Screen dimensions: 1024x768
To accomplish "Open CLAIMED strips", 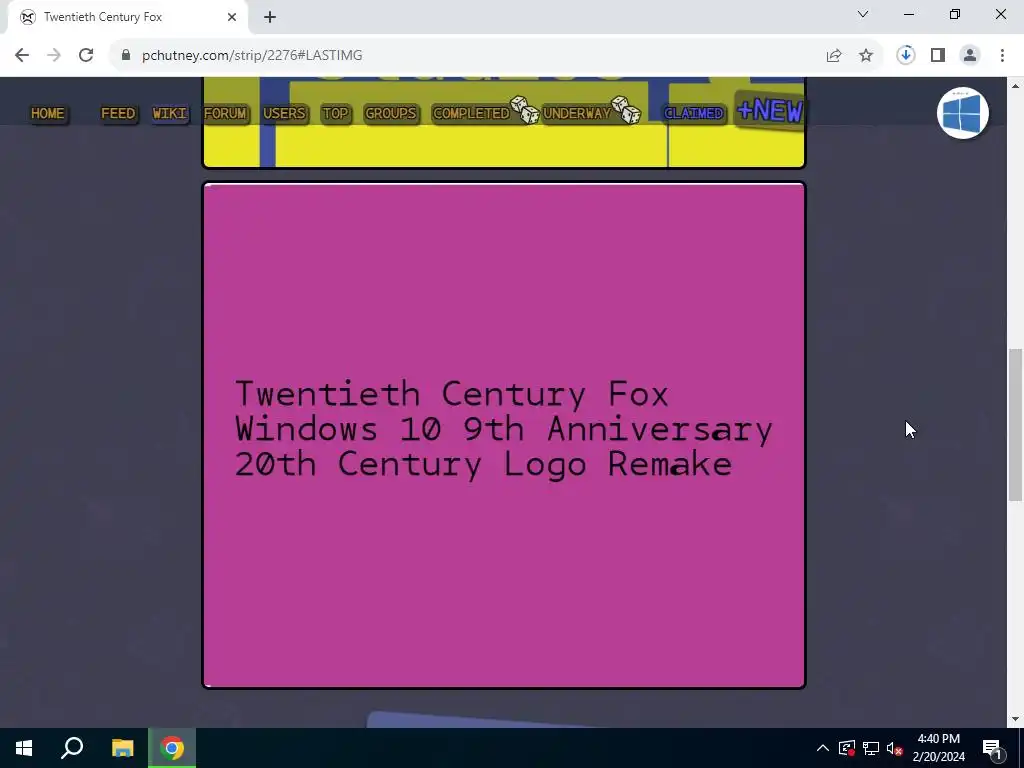I will pos(694,114).
